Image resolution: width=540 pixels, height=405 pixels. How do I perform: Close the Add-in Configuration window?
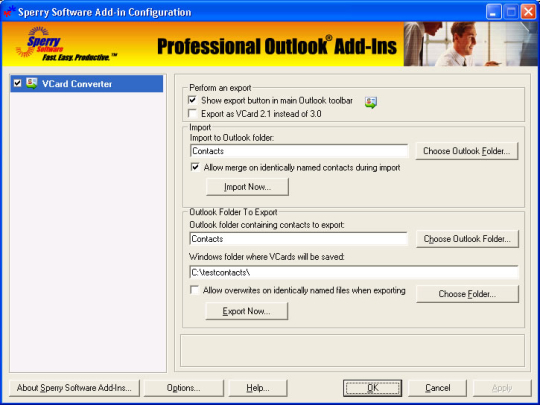(x=528, y=12)
